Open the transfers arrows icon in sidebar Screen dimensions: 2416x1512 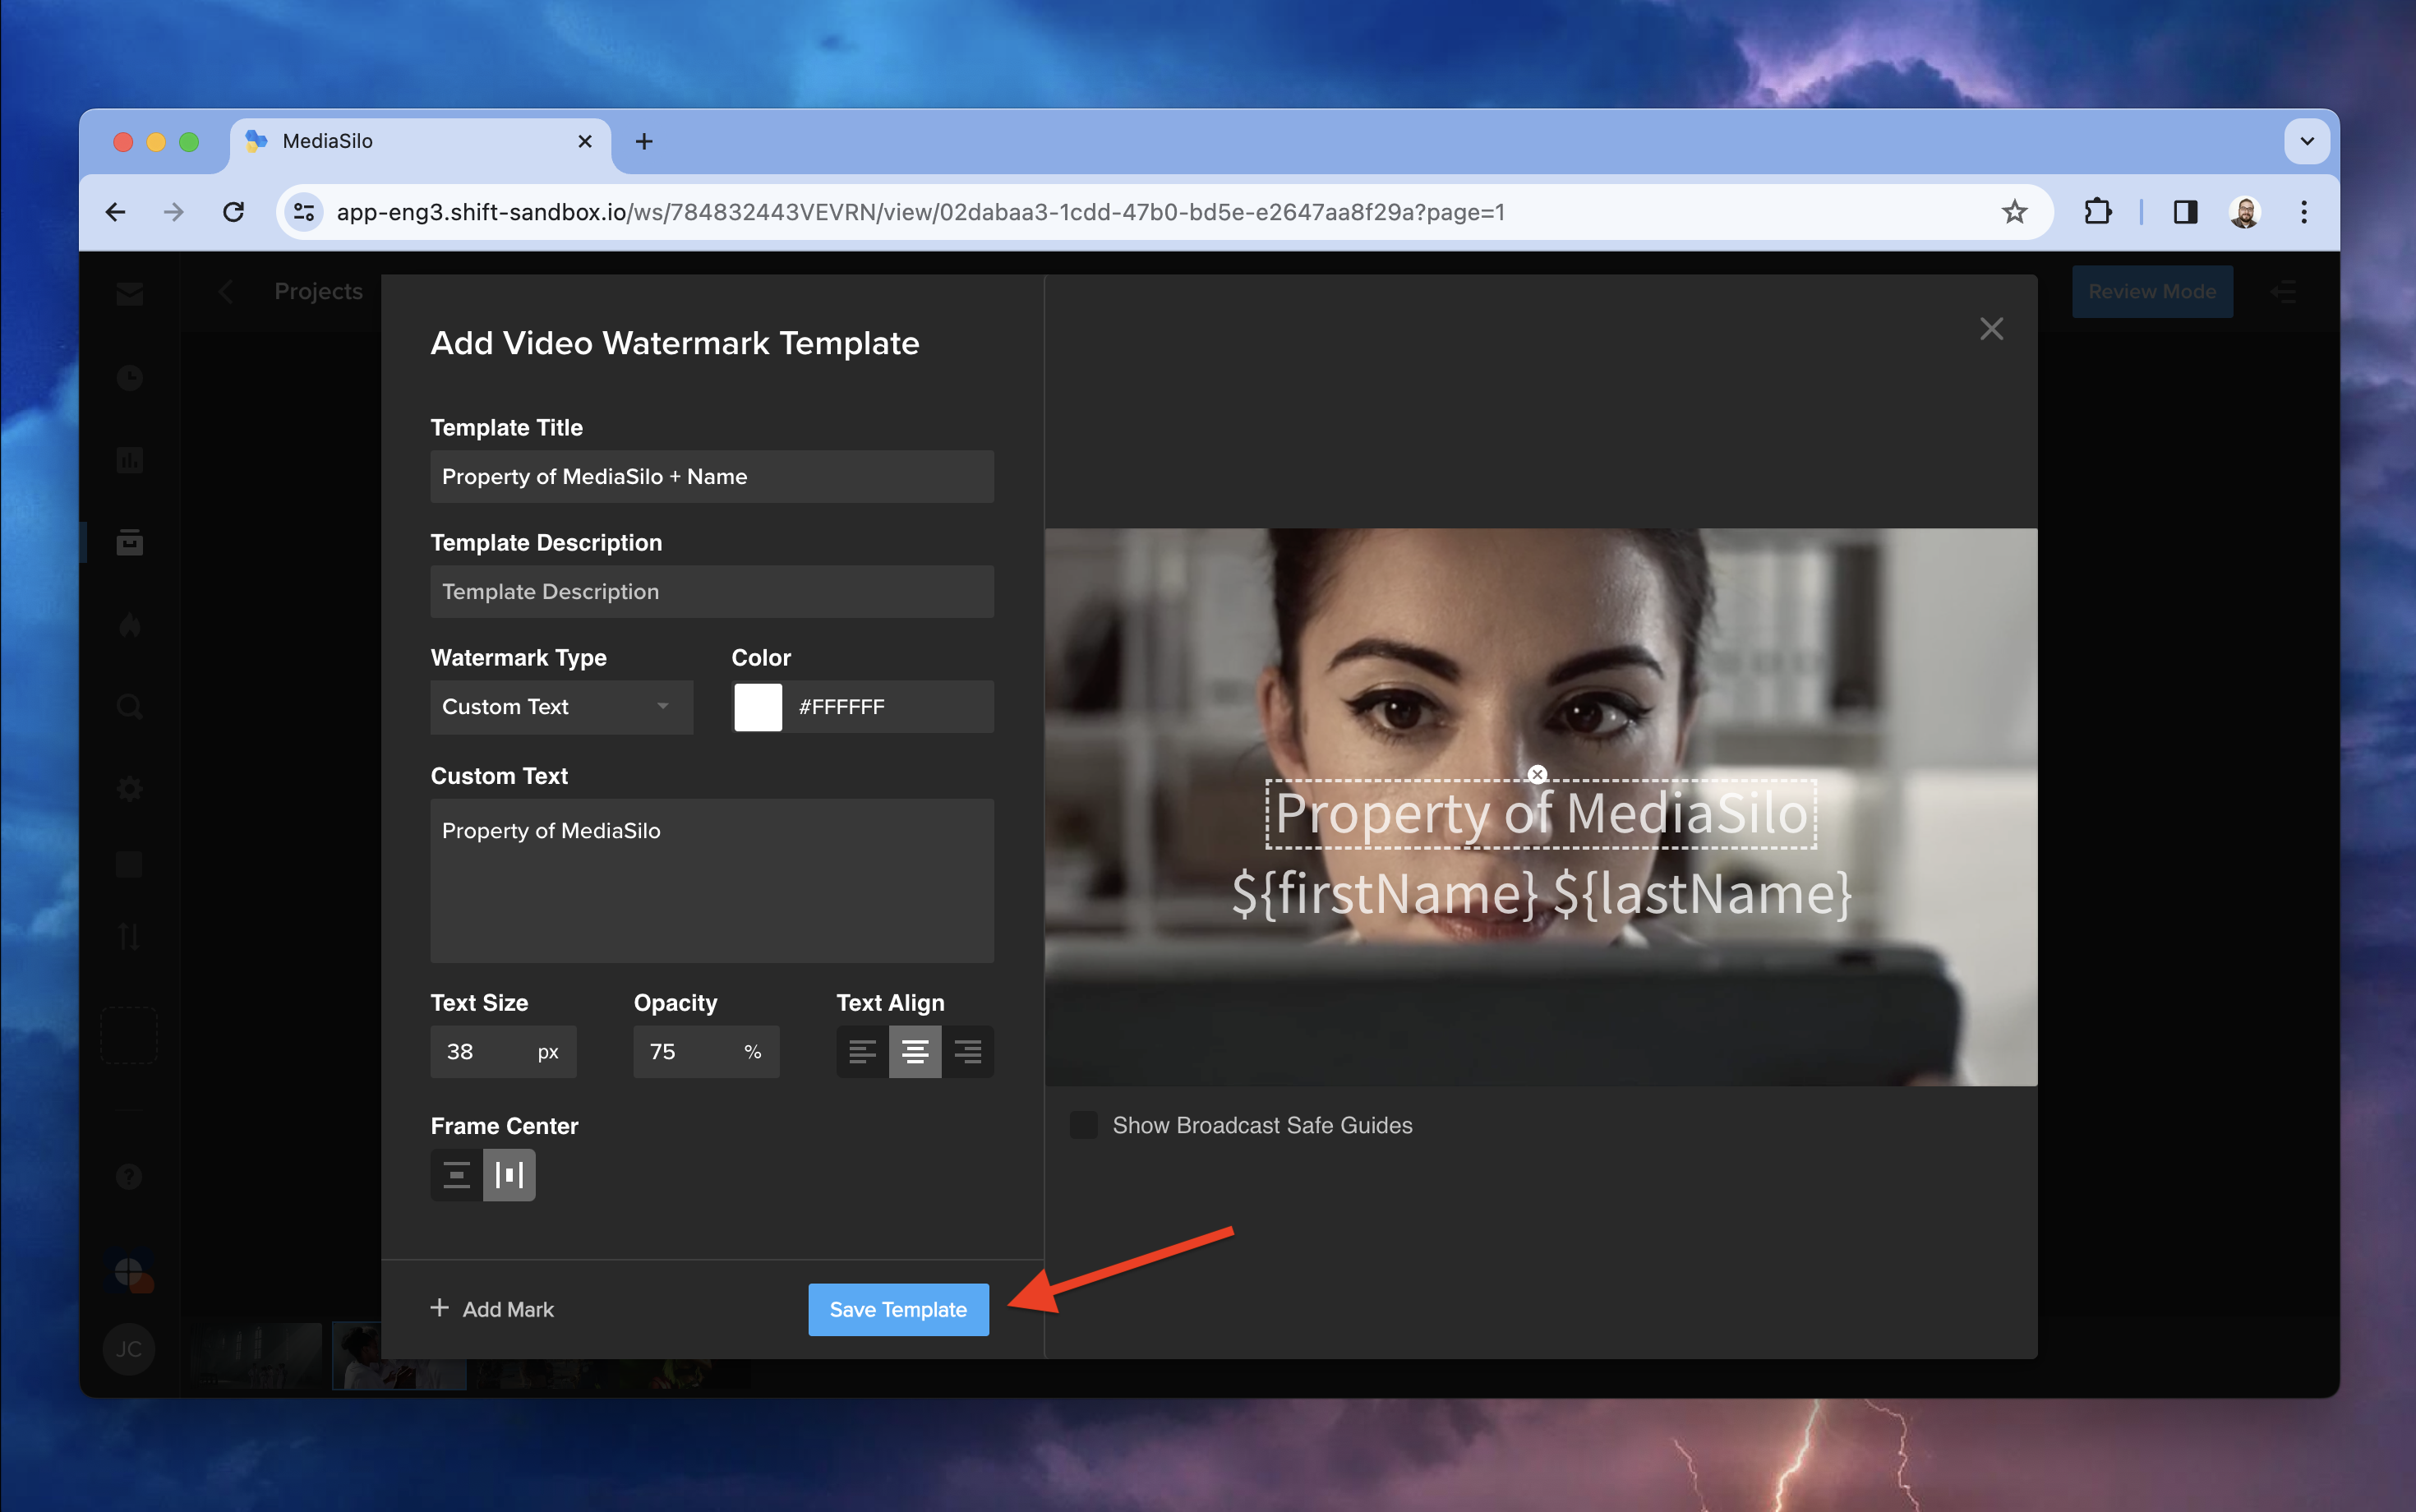(x=130, y=937)
